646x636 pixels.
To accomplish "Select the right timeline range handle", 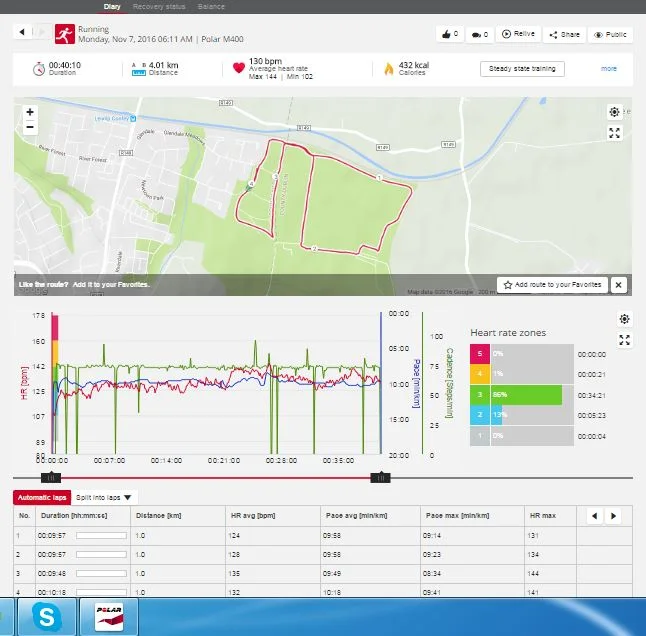I will [381, 478].
